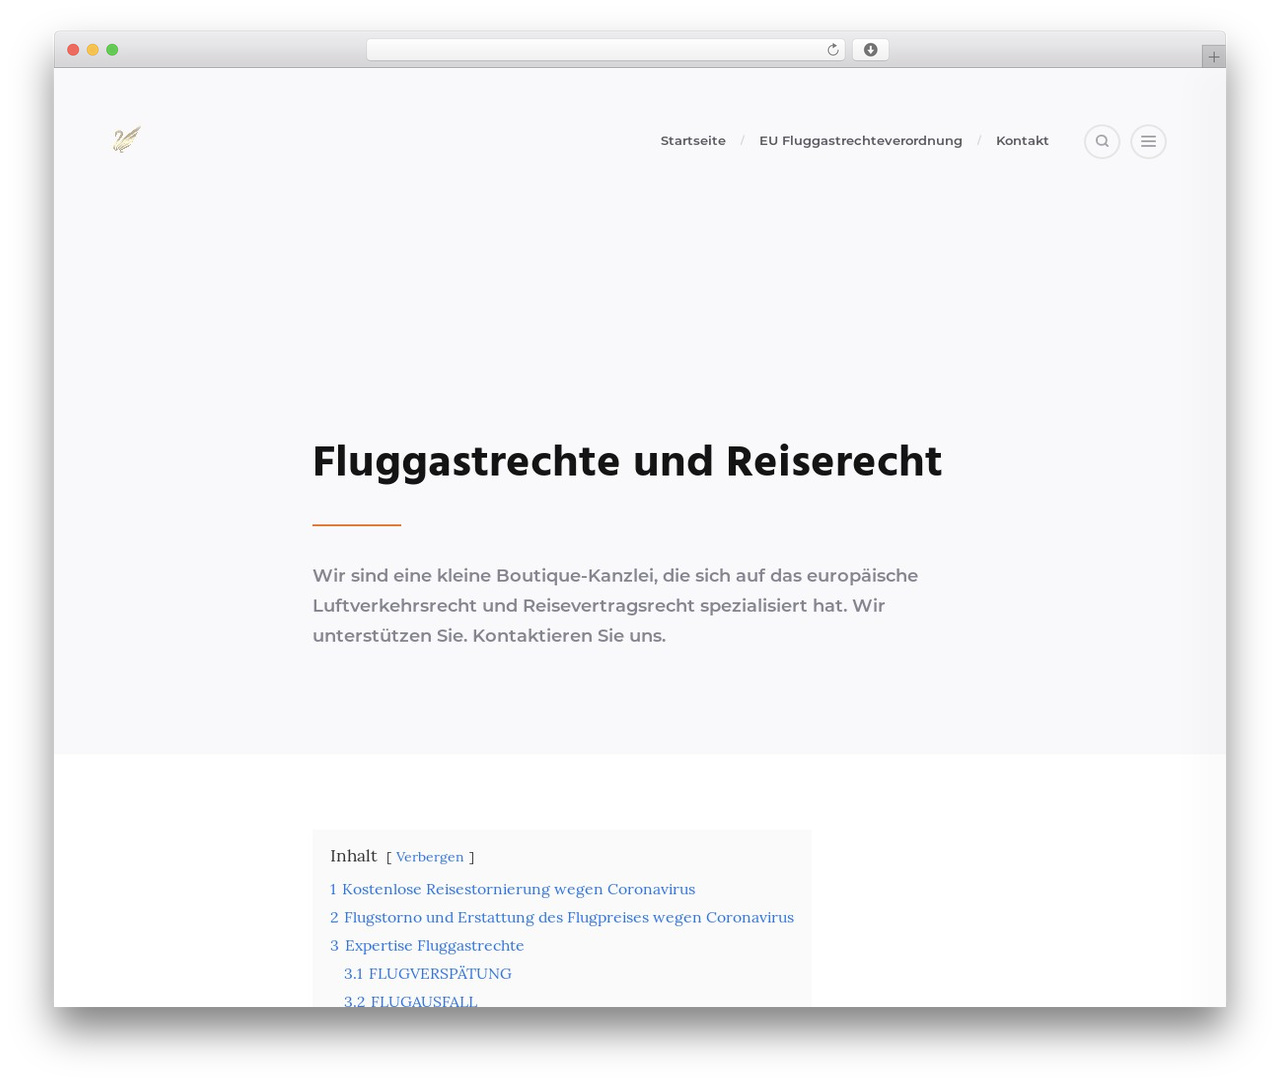This screenshot has width=1280, height=1084.
Task: Minimize window using the yellow button
Action: [93, 50]
